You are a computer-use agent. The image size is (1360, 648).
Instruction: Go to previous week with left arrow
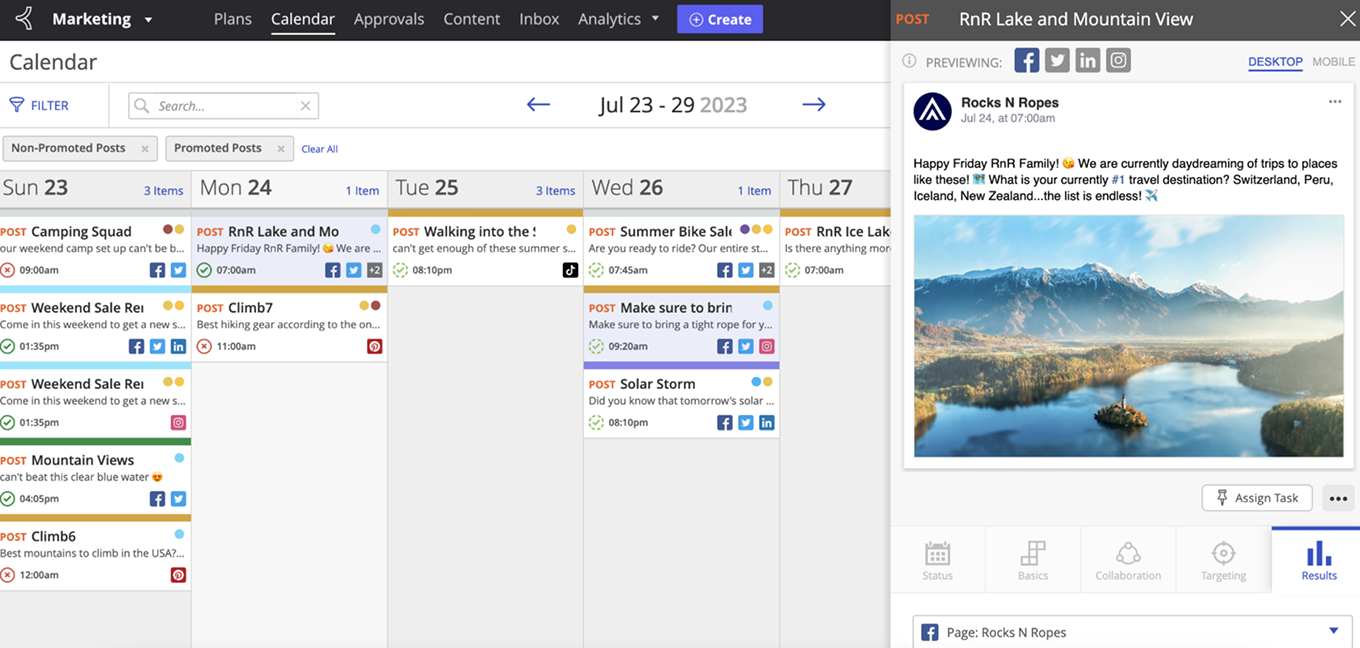[x=538, y=105]
